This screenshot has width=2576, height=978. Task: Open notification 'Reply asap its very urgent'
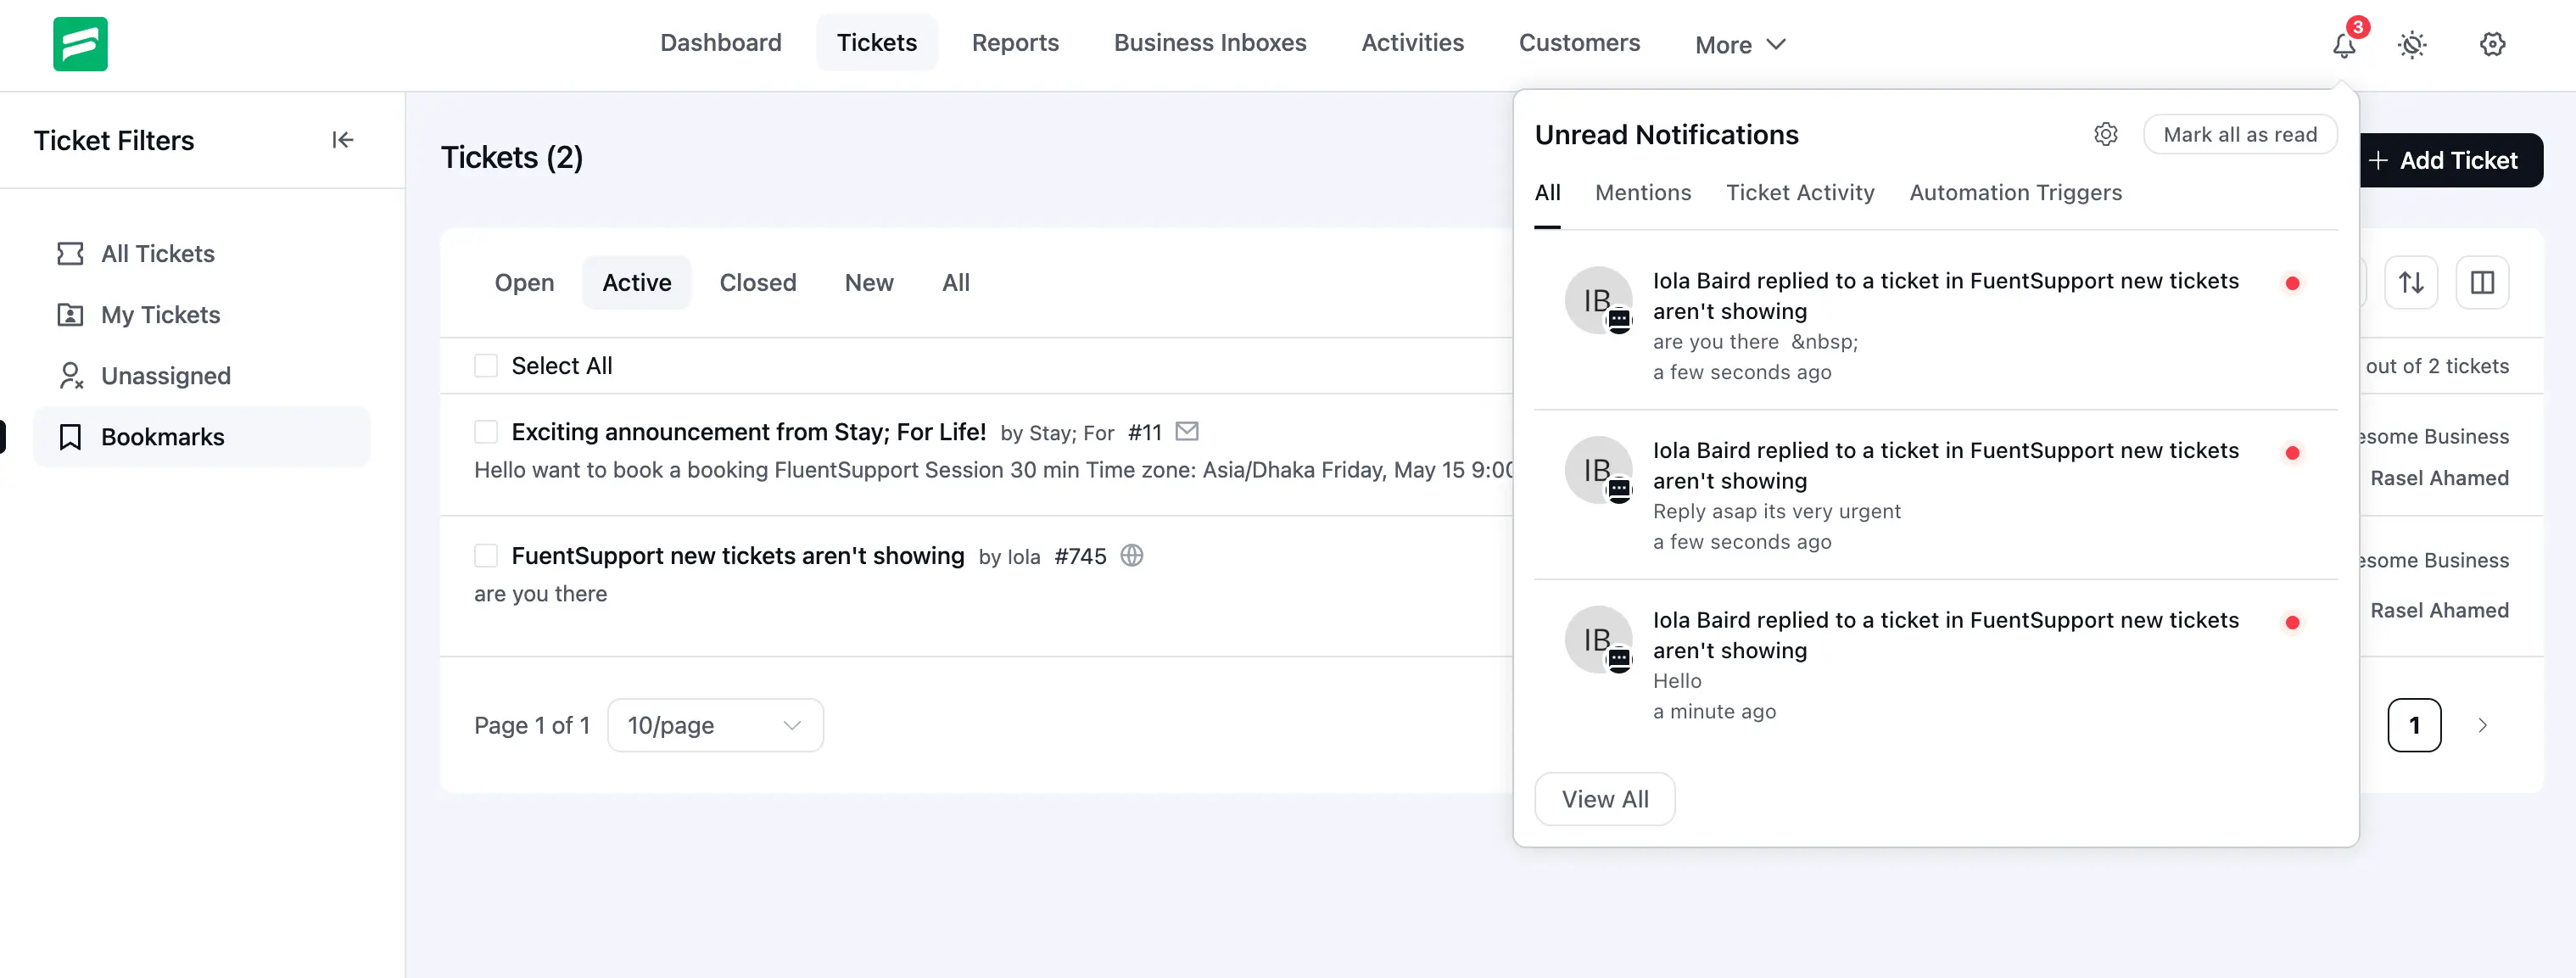point(1936,495)
